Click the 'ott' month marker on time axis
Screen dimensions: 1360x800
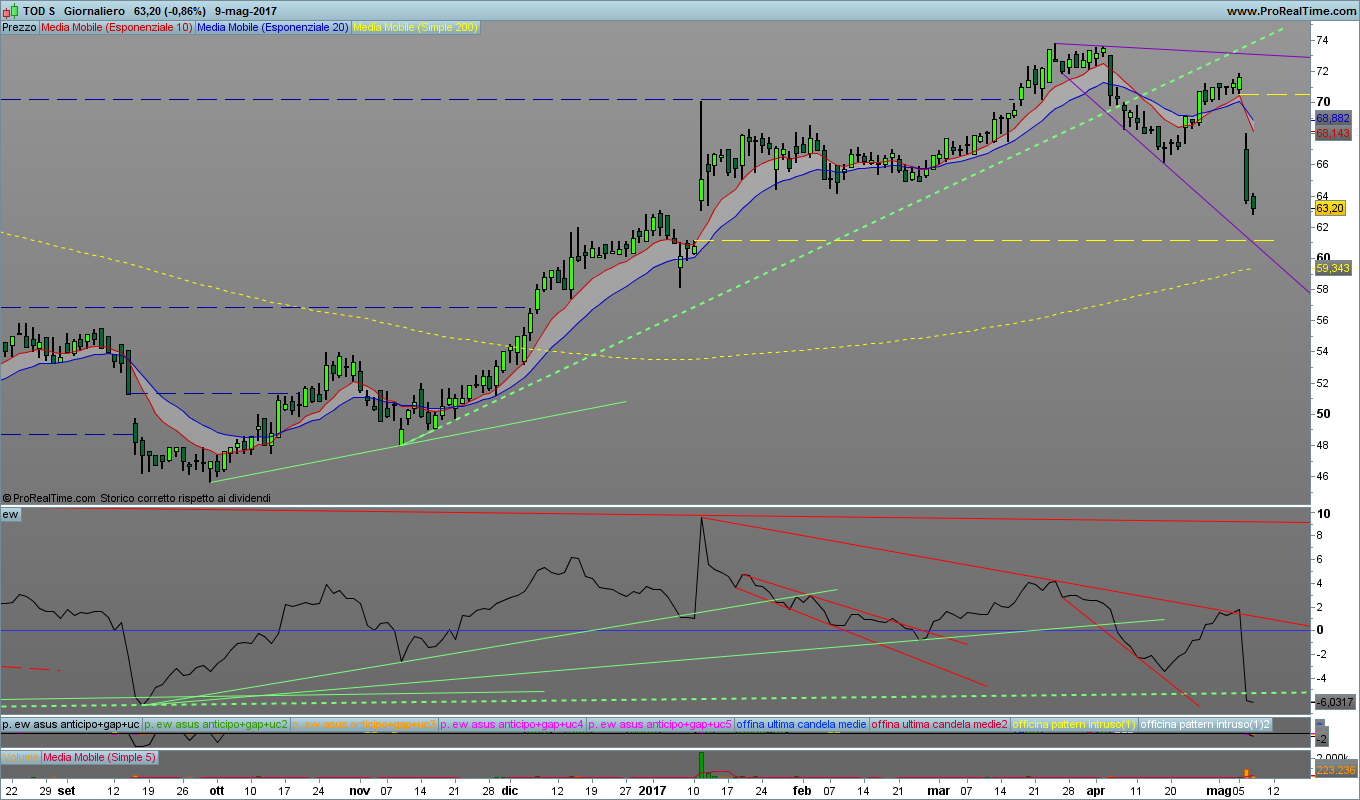pyautogui.click(x=217, y=790)
